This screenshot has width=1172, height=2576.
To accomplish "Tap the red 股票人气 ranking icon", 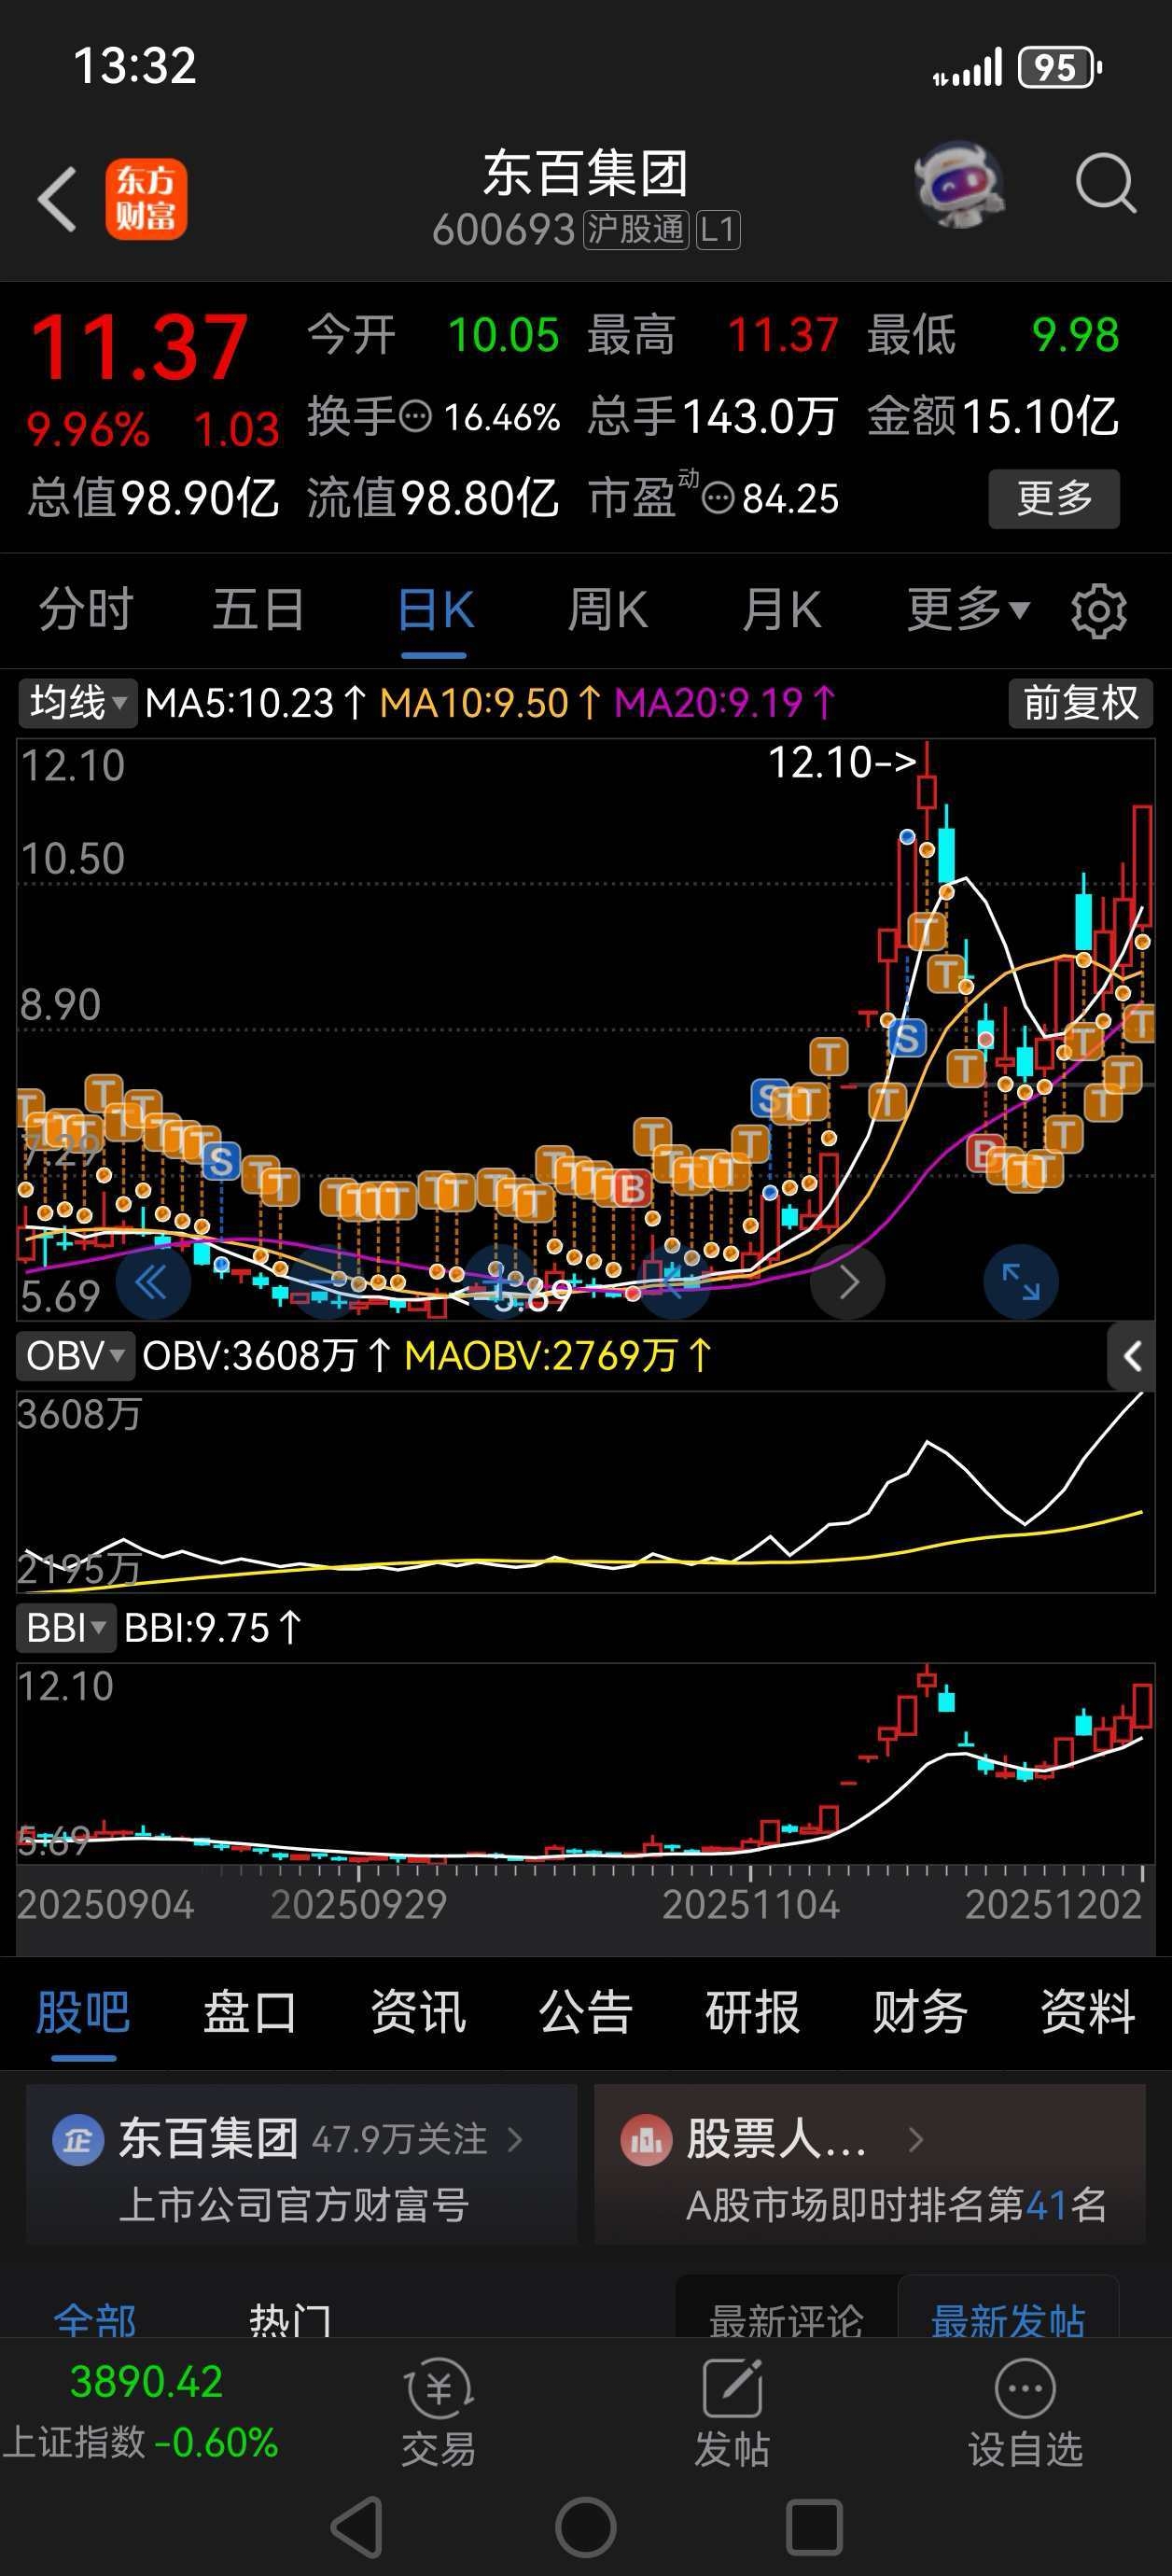I will [x=646, y=2141].
